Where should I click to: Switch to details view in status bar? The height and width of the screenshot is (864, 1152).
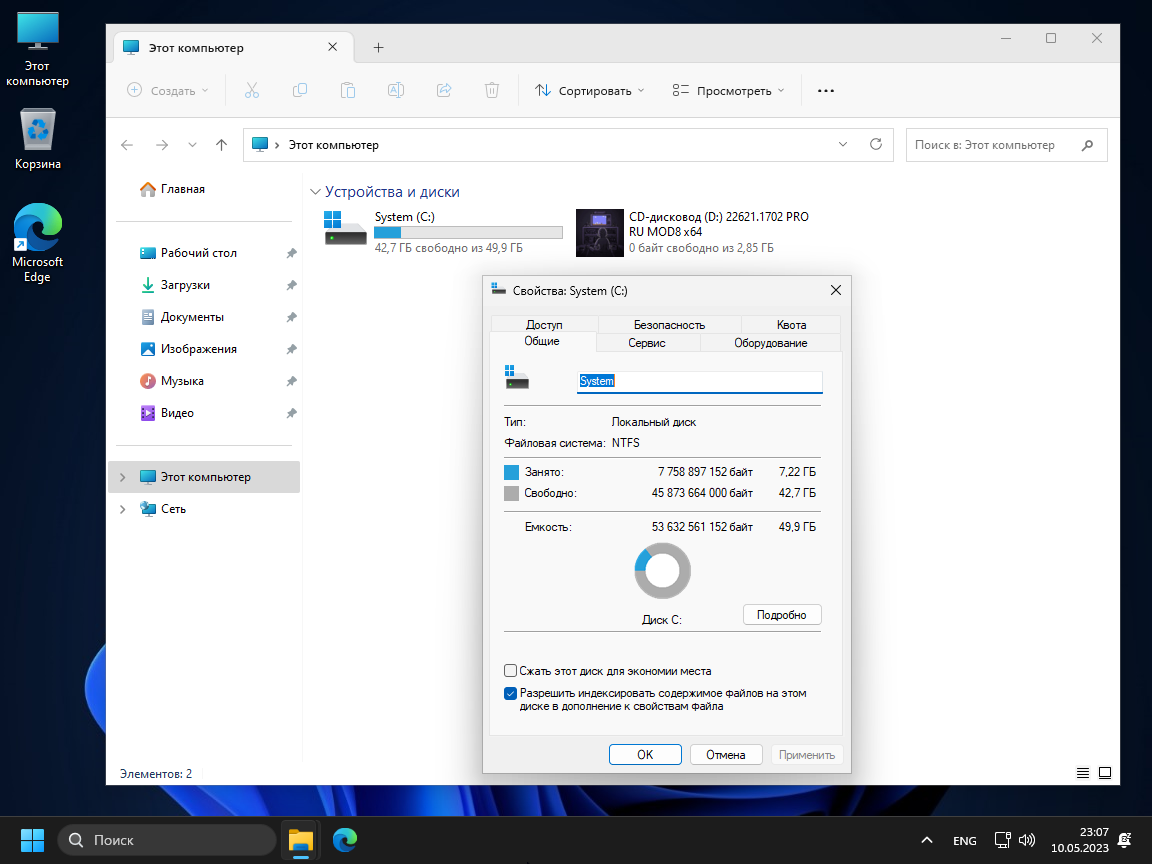click(x=1082, y=773)
